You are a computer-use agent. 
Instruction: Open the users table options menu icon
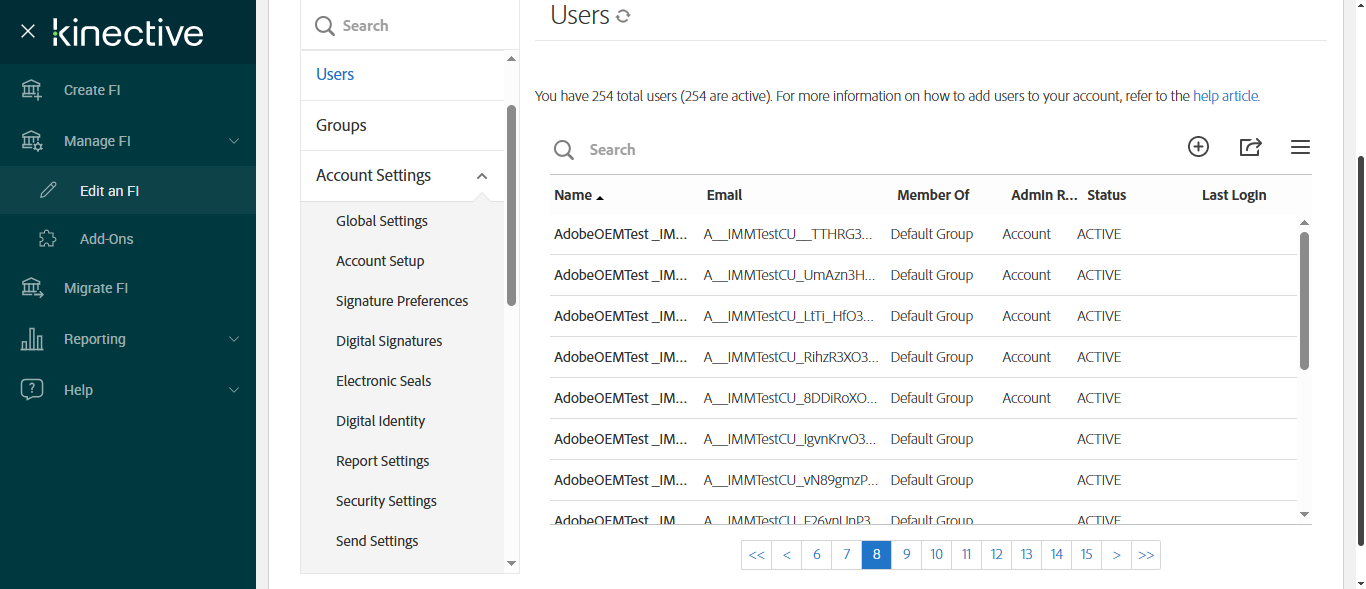pos(1300,147)
